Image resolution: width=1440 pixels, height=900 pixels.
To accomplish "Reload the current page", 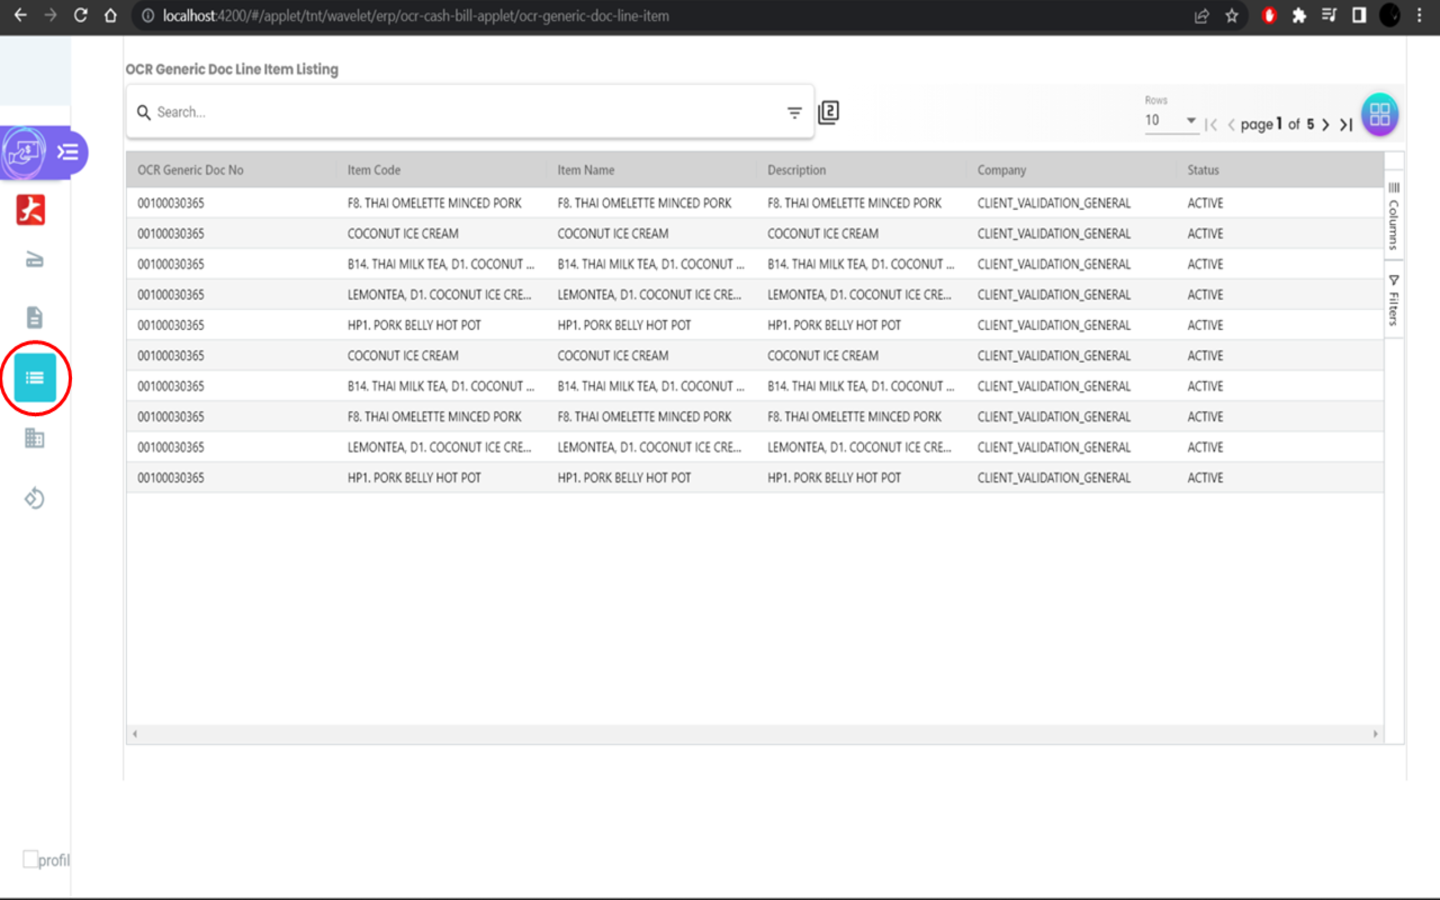I will coord(80,16).
